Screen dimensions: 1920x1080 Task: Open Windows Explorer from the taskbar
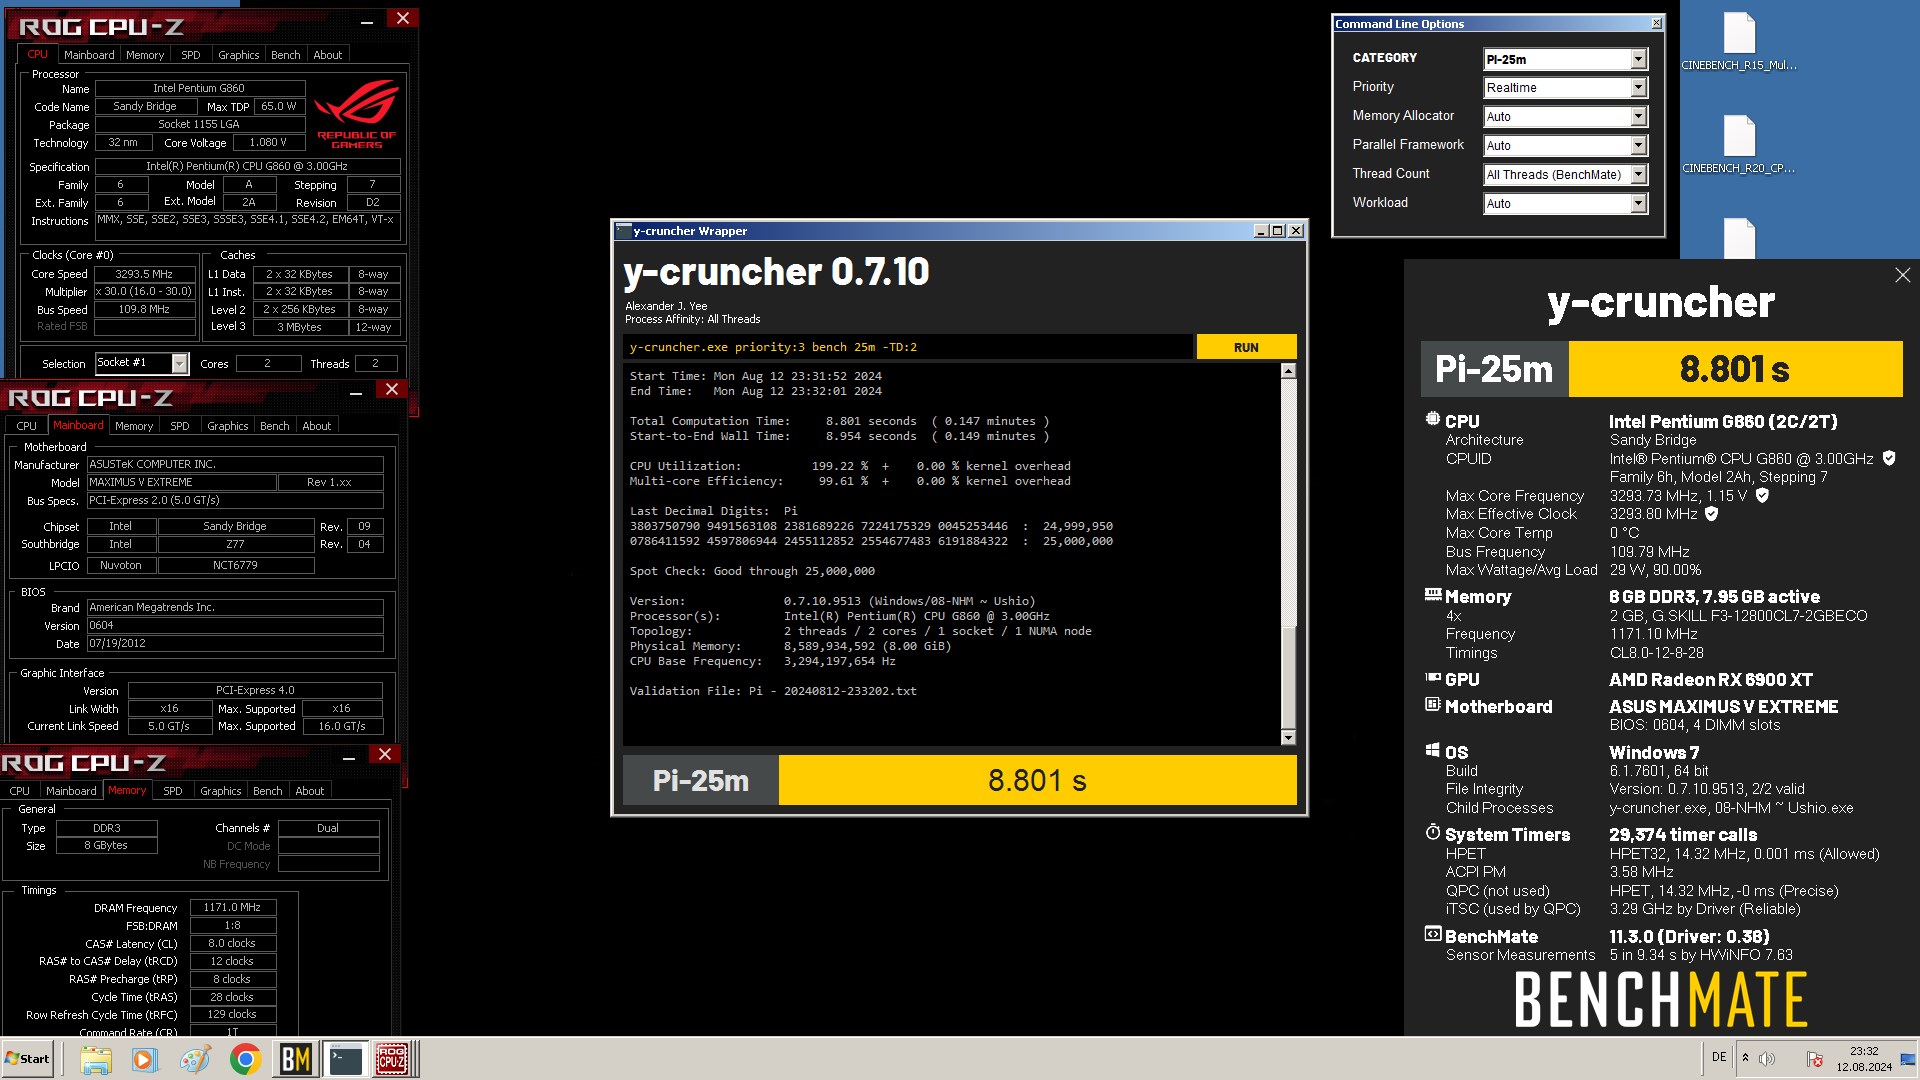(x=96, y=1059)
